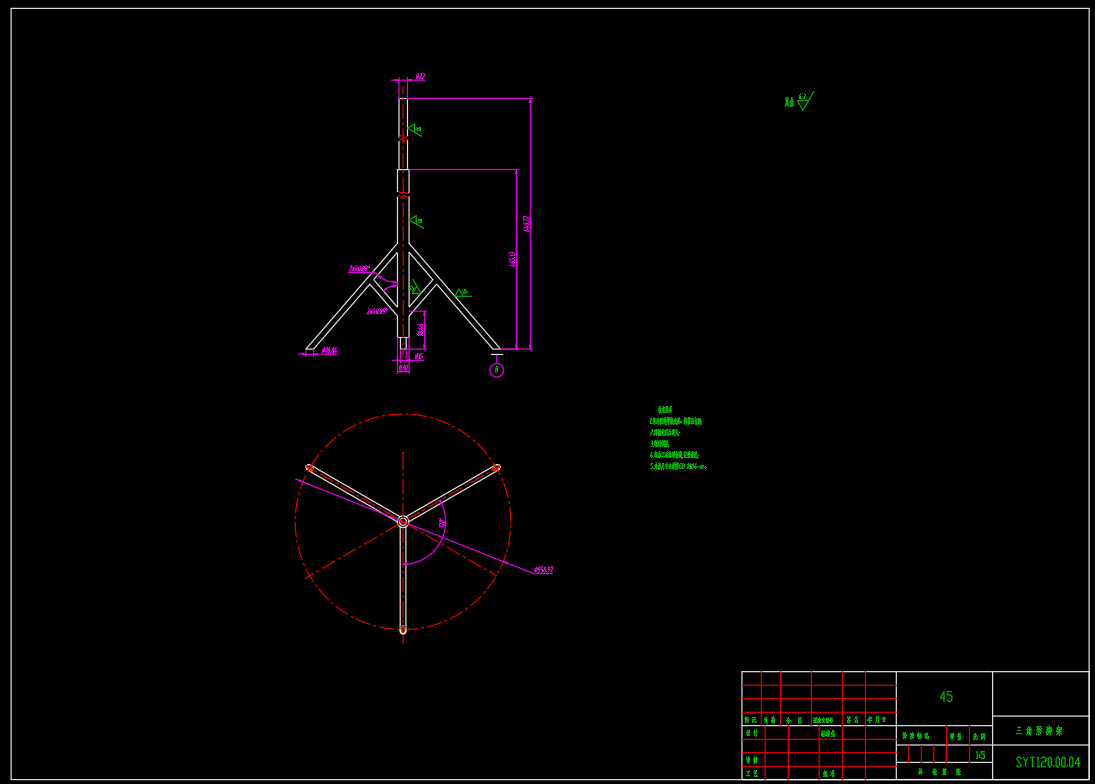Click the green roughness triangle on upper shaft
Screen dimensions: 1095x784
(414, 129)
